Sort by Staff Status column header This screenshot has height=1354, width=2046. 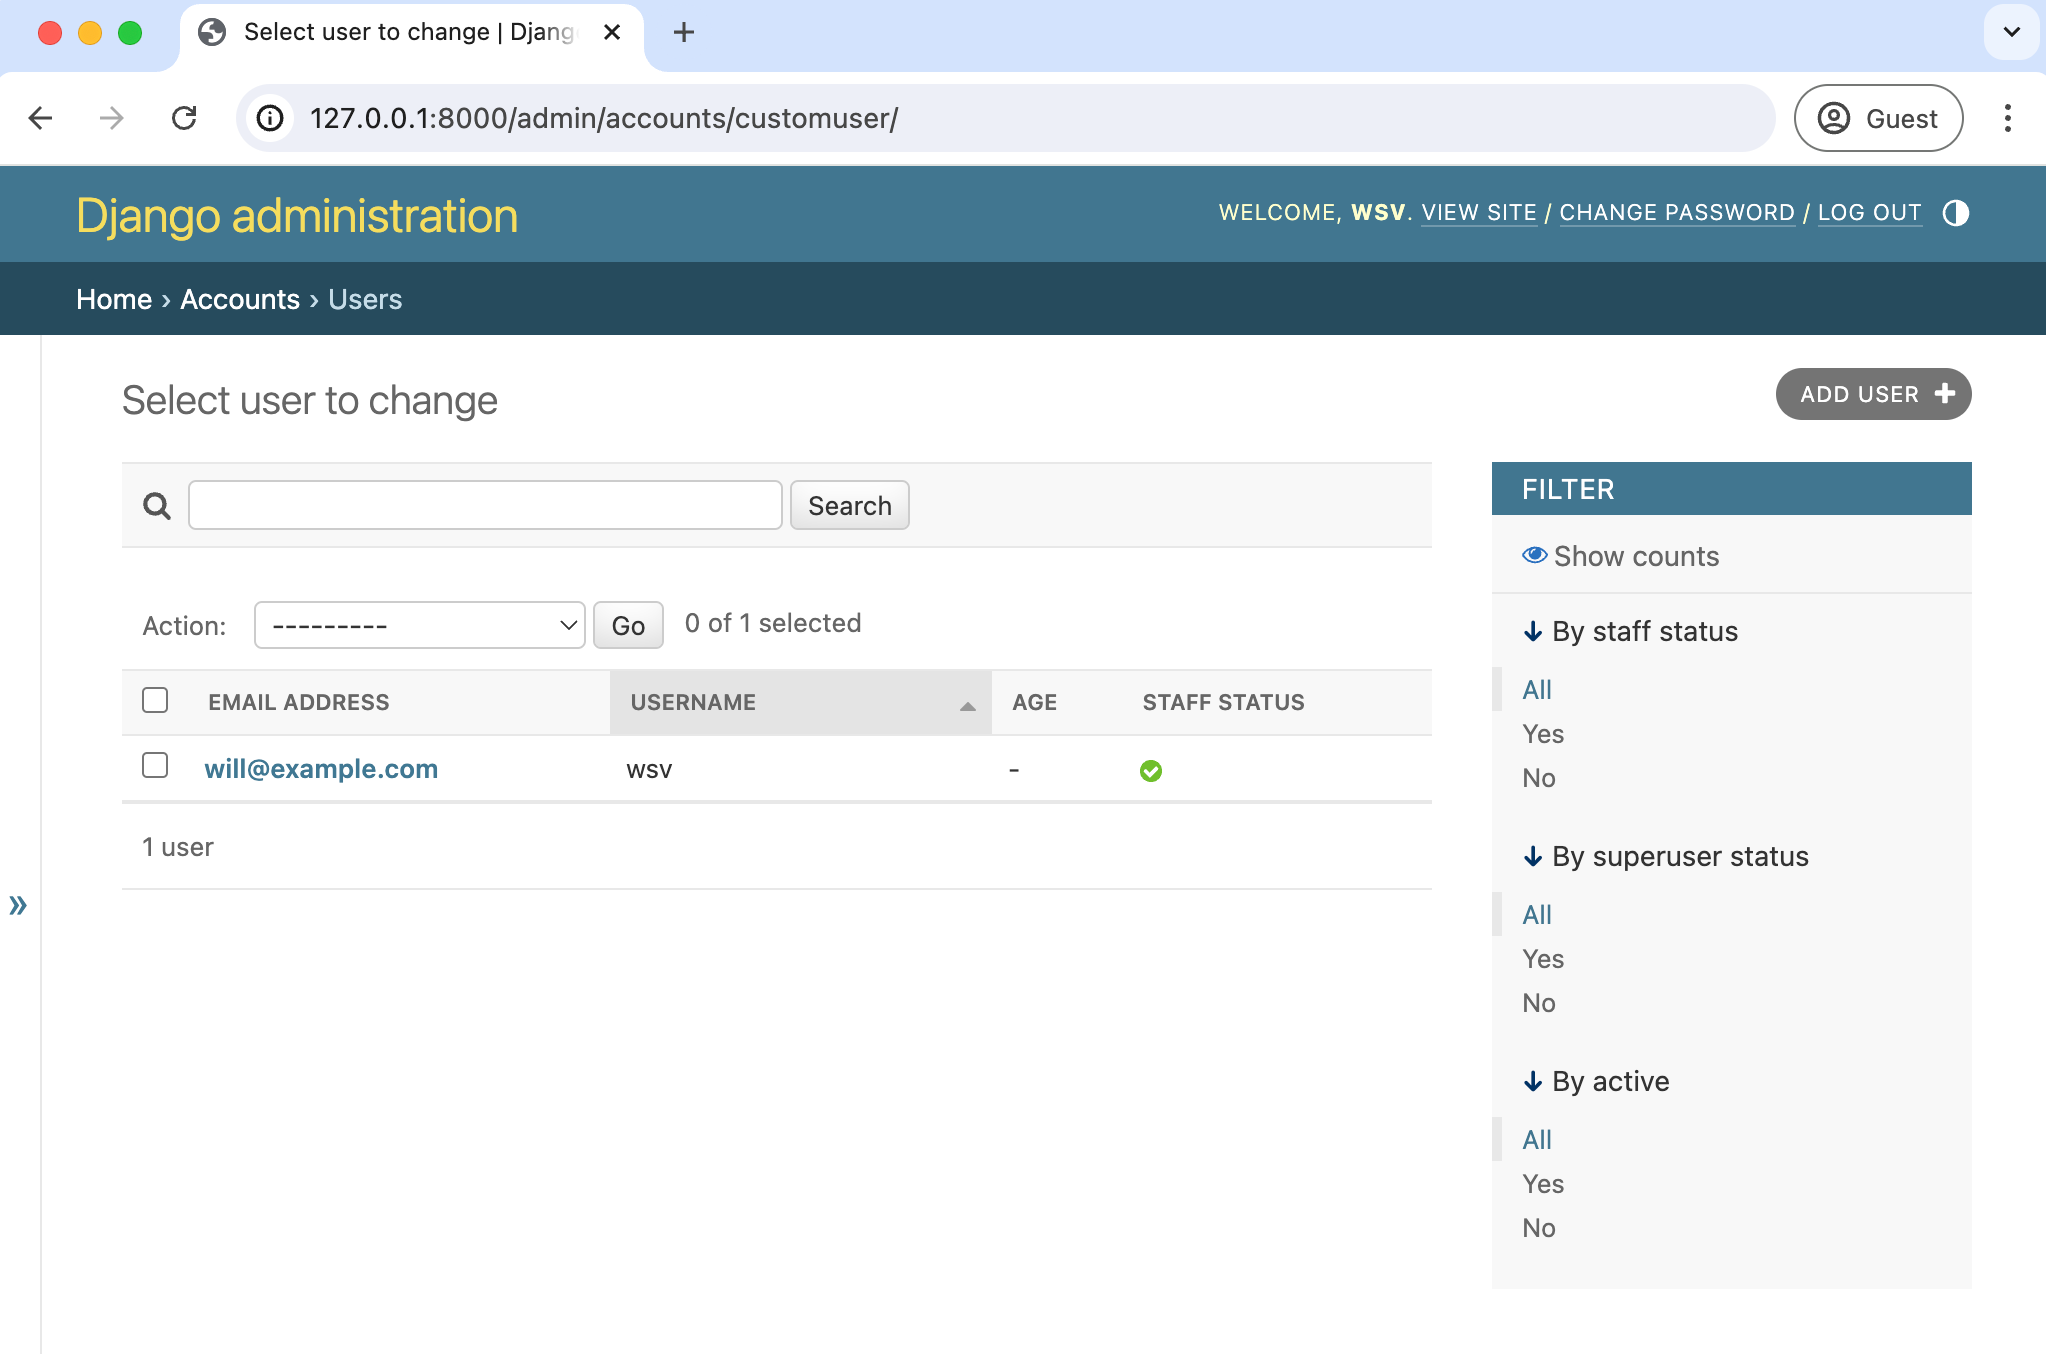1224,702
